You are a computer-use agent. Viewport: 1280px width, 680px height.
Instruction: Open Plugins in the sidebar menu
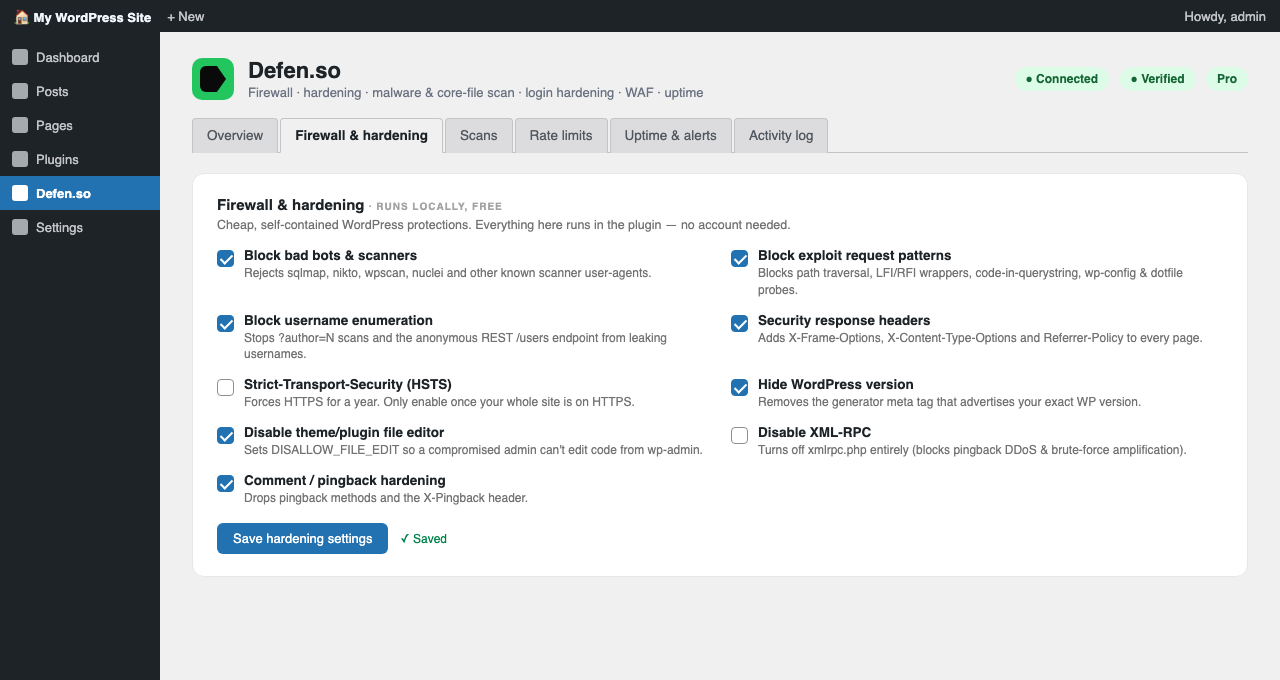coord(80,159)
